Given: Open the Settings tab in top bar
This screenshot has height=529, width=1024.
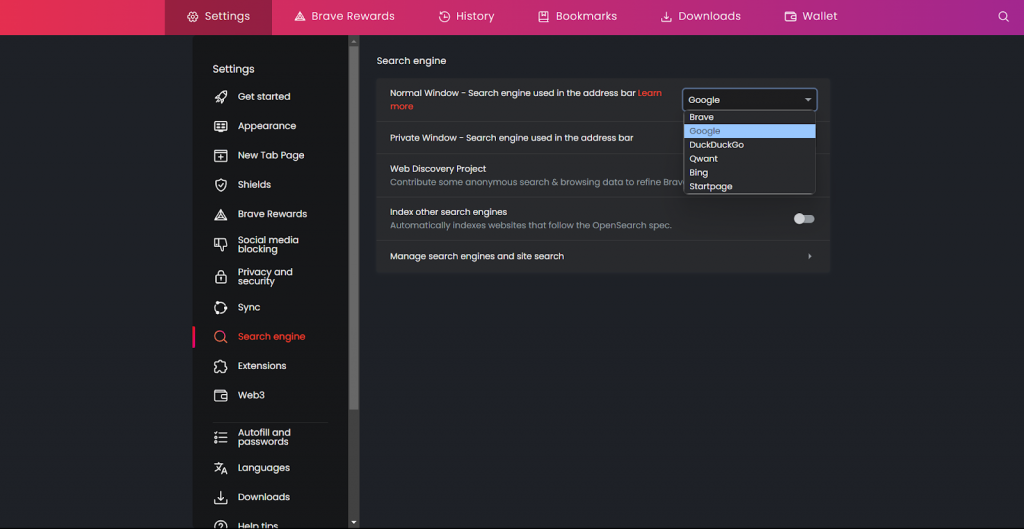Looking at the screenshot, I should click(x=218, y=17).
